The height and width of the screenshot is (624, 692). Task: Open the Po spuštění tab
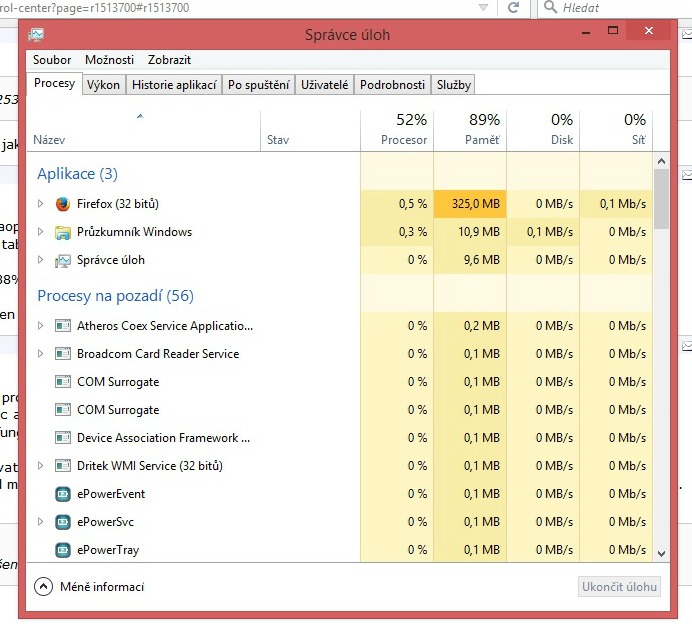pyautogui.click(x=259, y=85)
